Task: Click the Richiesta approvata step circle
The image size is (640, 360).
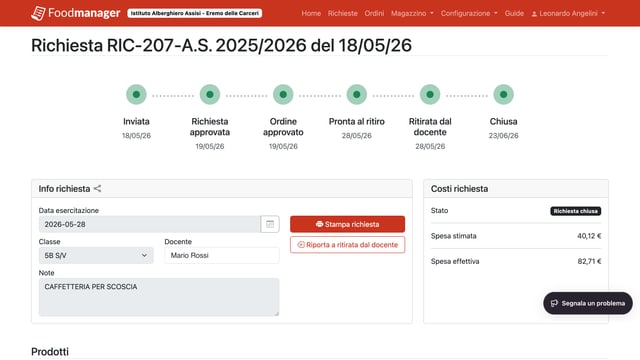Action: [210, 95]
